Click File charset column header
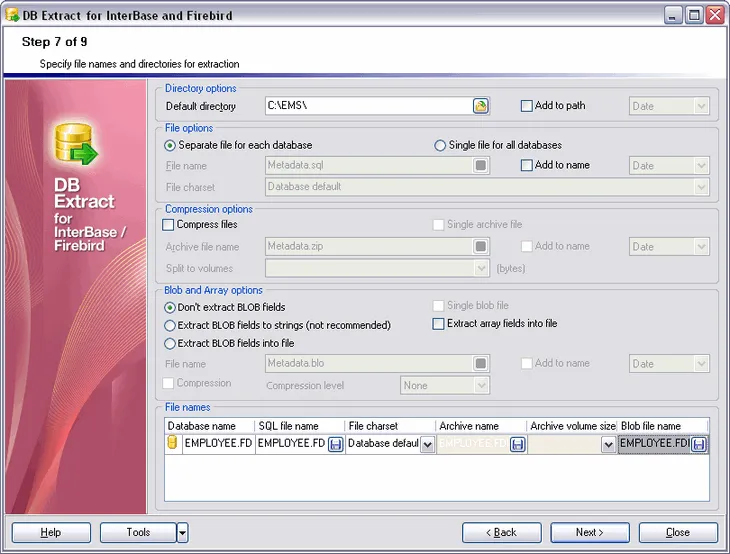This screenshot has width=730, height=554. pyautogui.click(x=390, y=426)
